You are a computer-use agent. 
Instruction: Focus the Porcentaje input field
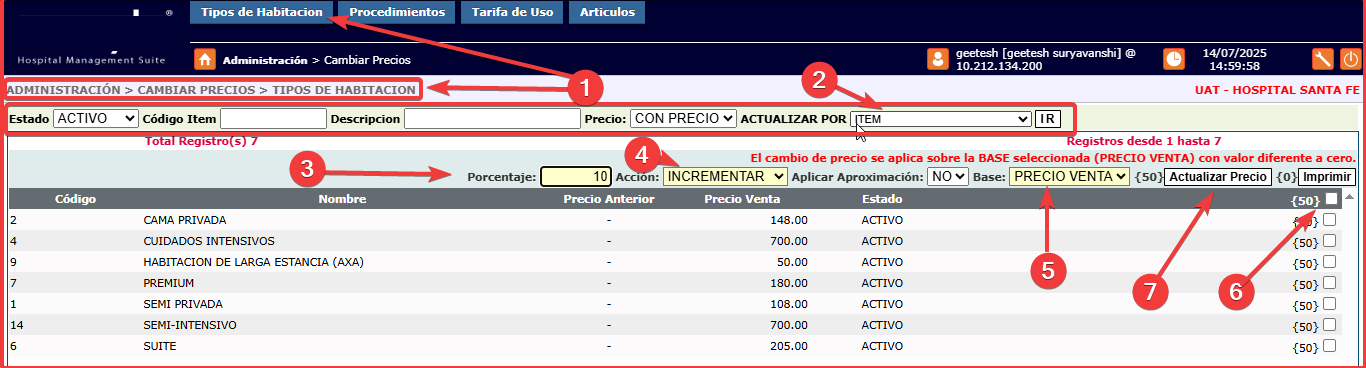(x=575, y=176)
